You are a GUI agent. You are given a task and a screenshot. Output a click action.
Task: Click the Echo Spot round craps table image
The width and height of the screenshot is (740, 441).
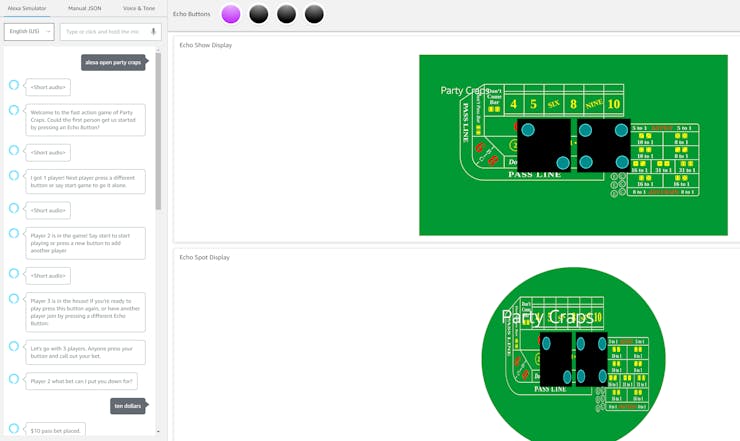coord(573,354)
